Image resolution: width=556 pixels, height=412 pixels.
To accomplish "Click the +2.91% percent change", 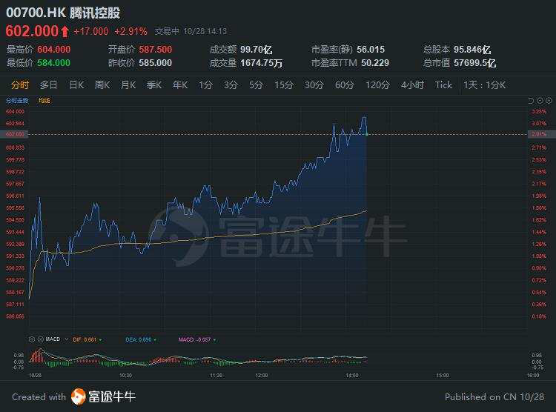I will click(131, 32).
